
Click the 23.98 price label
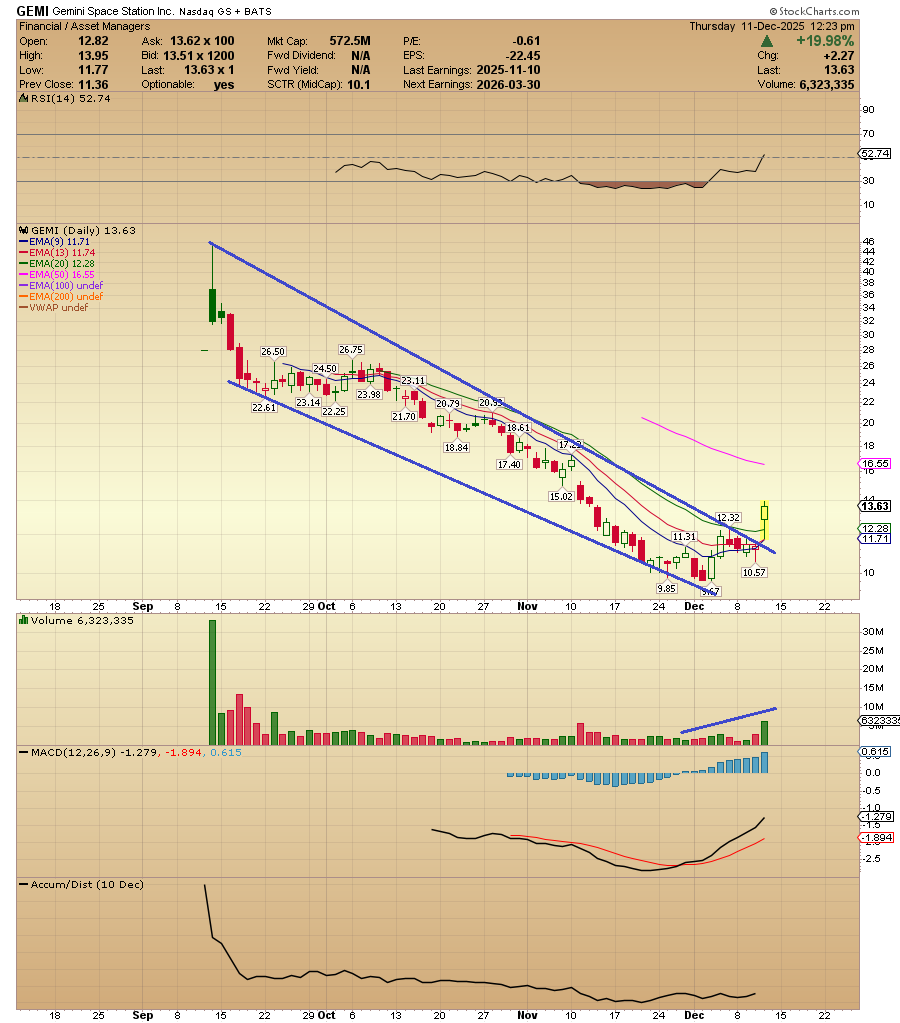tap(369, 394)
